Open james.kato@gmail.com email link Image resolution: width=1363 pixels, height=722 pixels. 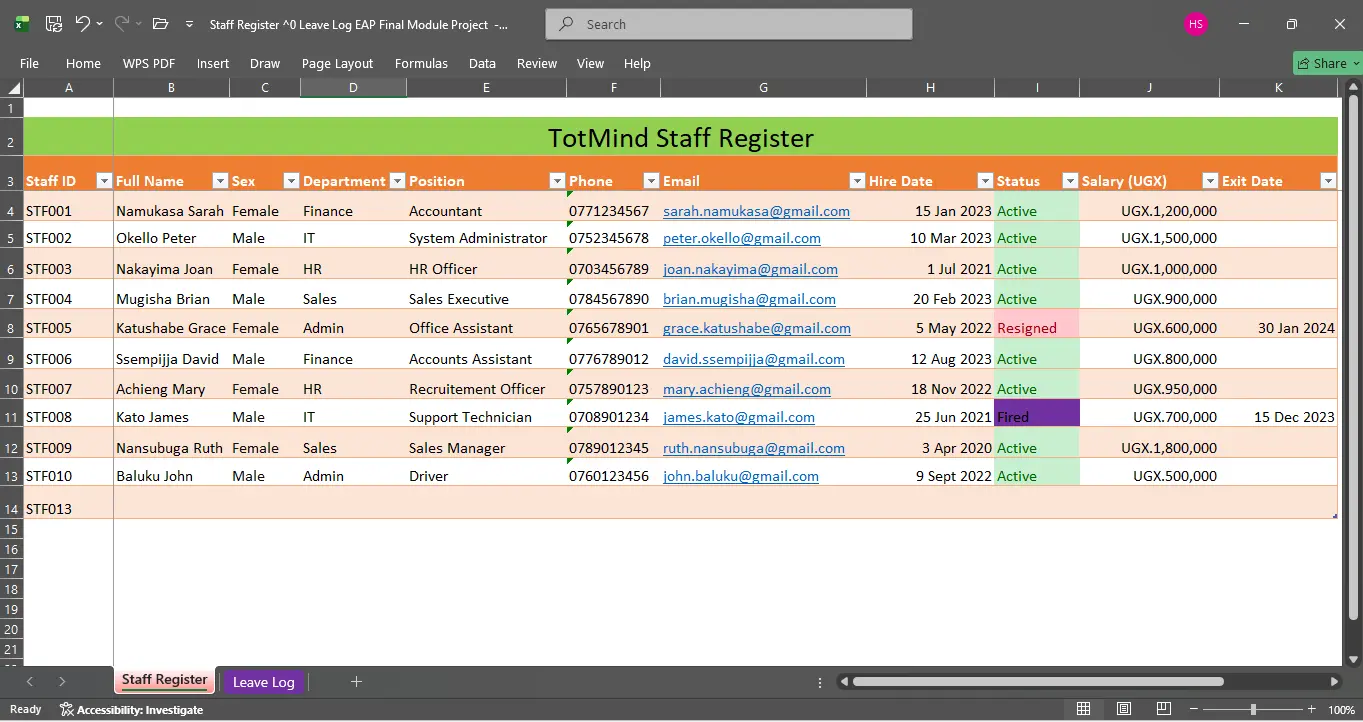[739, 417]
